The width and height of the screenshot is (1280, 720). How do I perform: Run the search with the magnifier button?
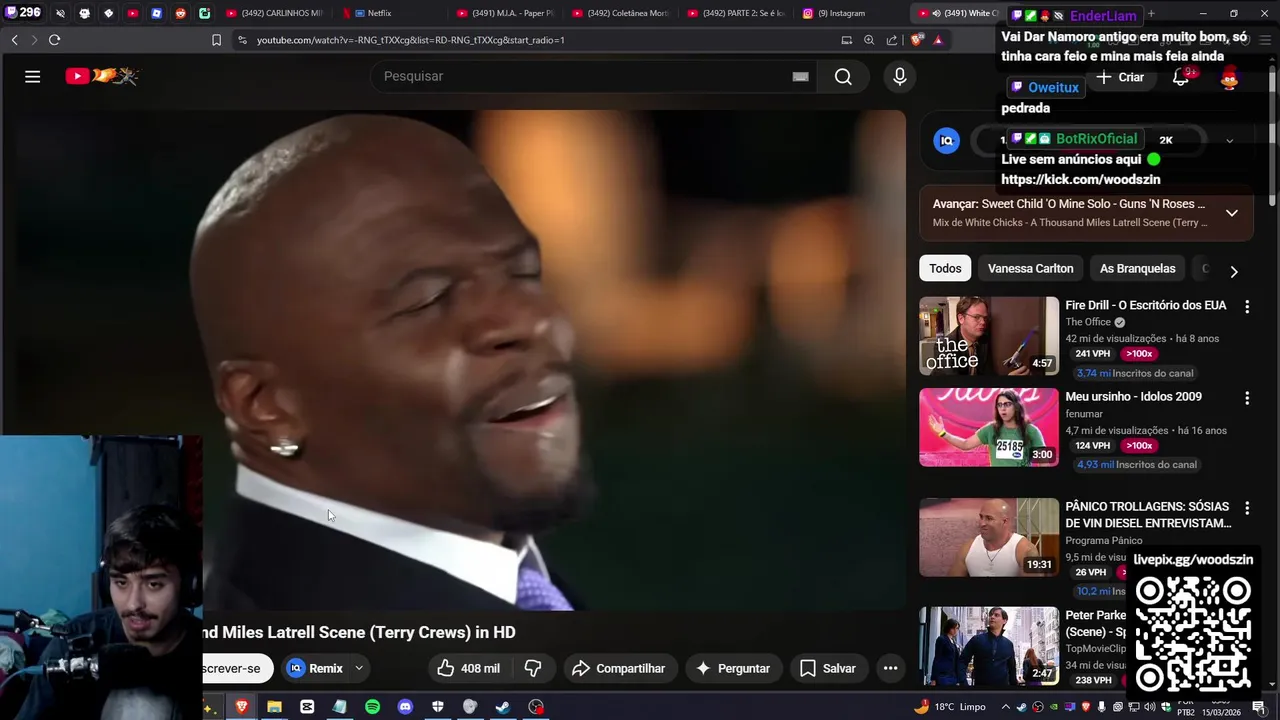(843, 77)
